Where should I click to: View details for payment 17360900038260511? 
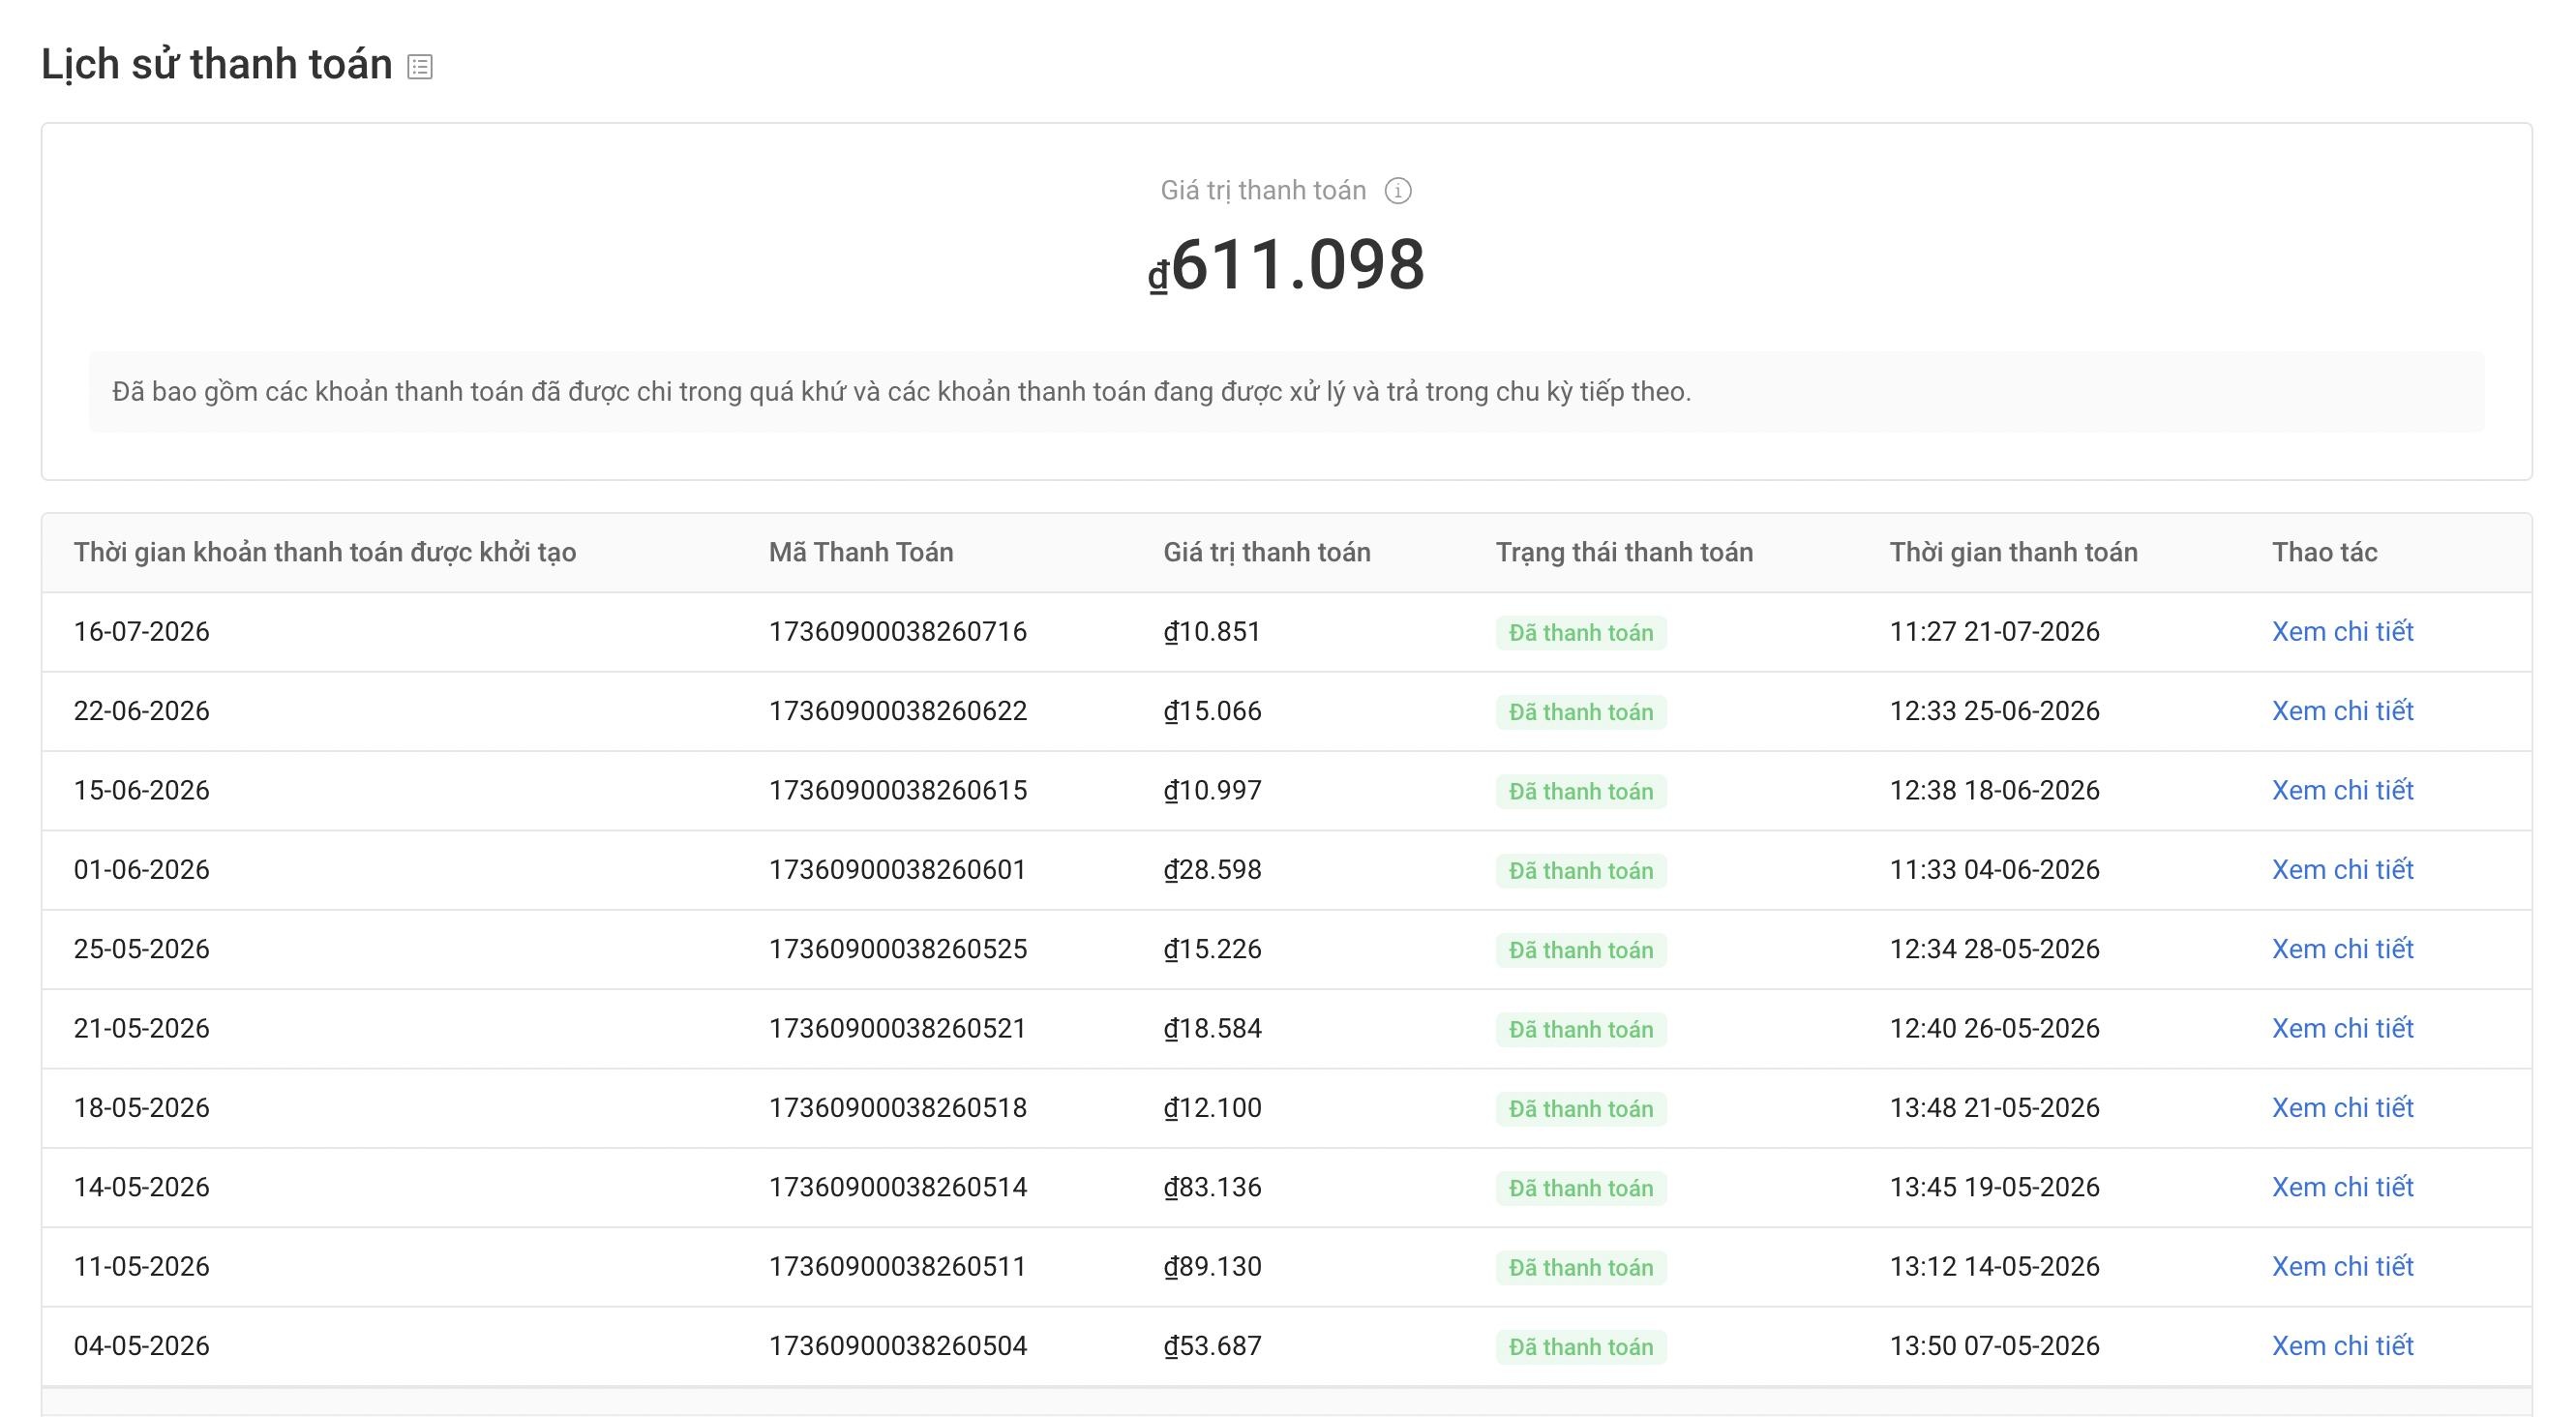coord(2342,1266)
